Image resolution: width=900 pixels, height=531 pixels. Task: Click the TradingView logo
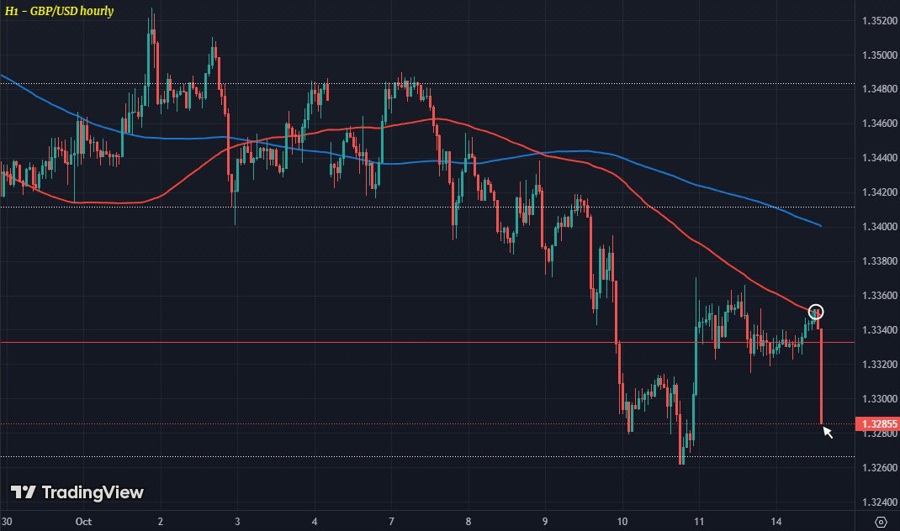tap(78, 492)
